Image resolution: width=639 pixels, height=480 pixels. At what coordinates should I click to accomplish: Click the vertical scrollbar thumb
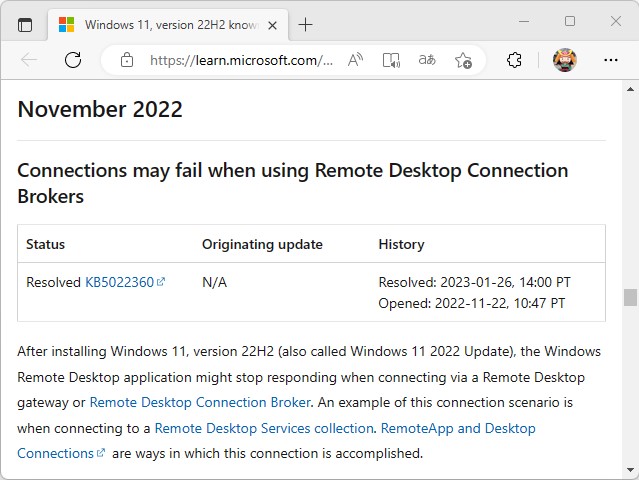coord(630,297)
